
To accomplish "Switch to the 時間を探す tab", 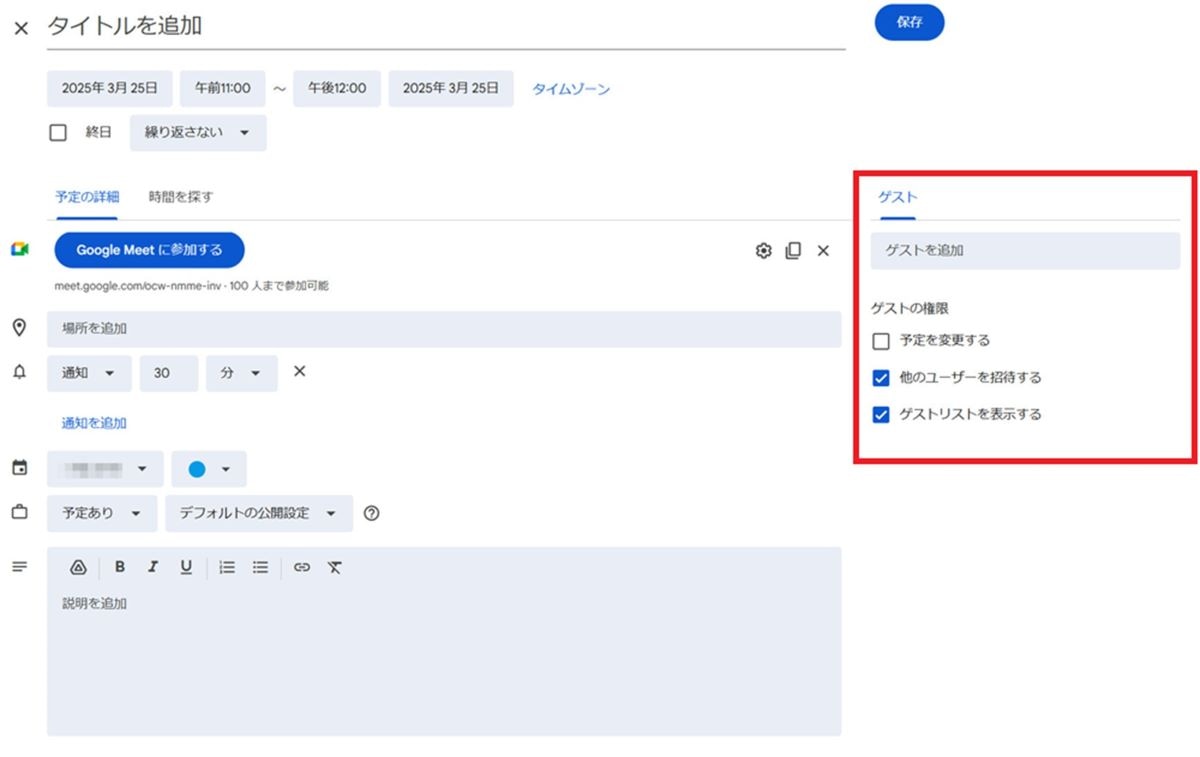I will (x=181, y=197).
